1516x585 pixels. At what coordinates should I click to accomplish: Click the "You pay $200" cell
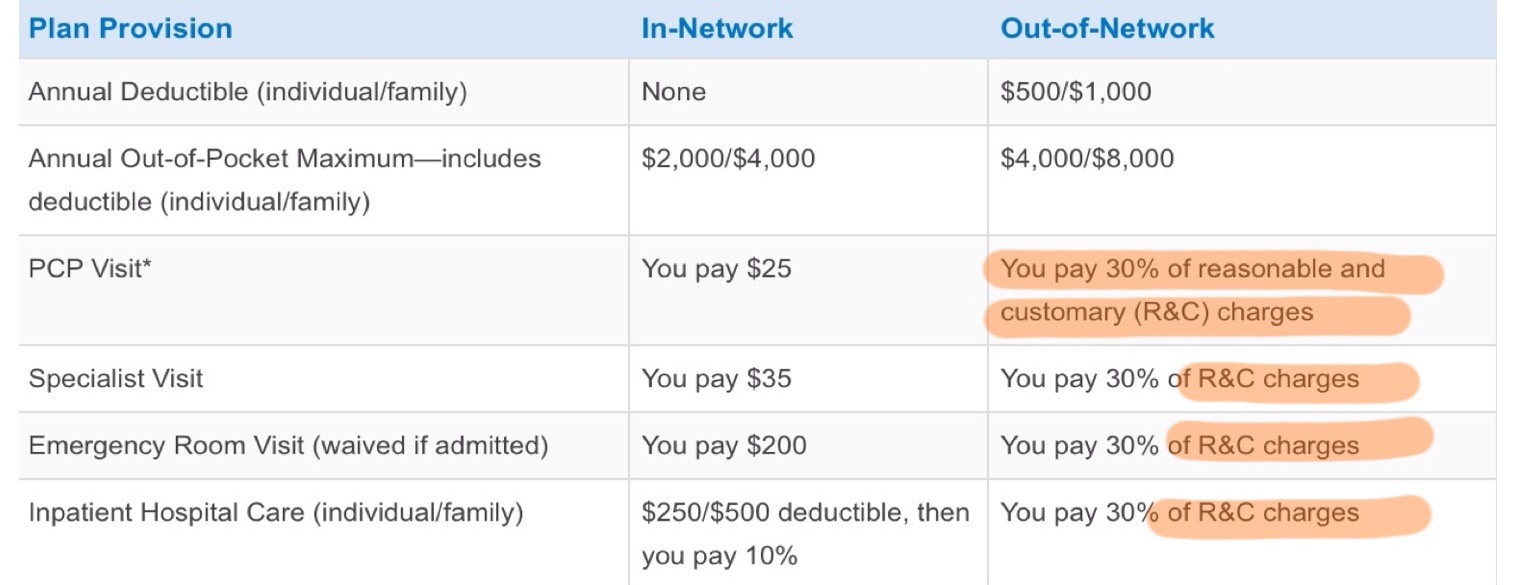(x=724, y=445)
